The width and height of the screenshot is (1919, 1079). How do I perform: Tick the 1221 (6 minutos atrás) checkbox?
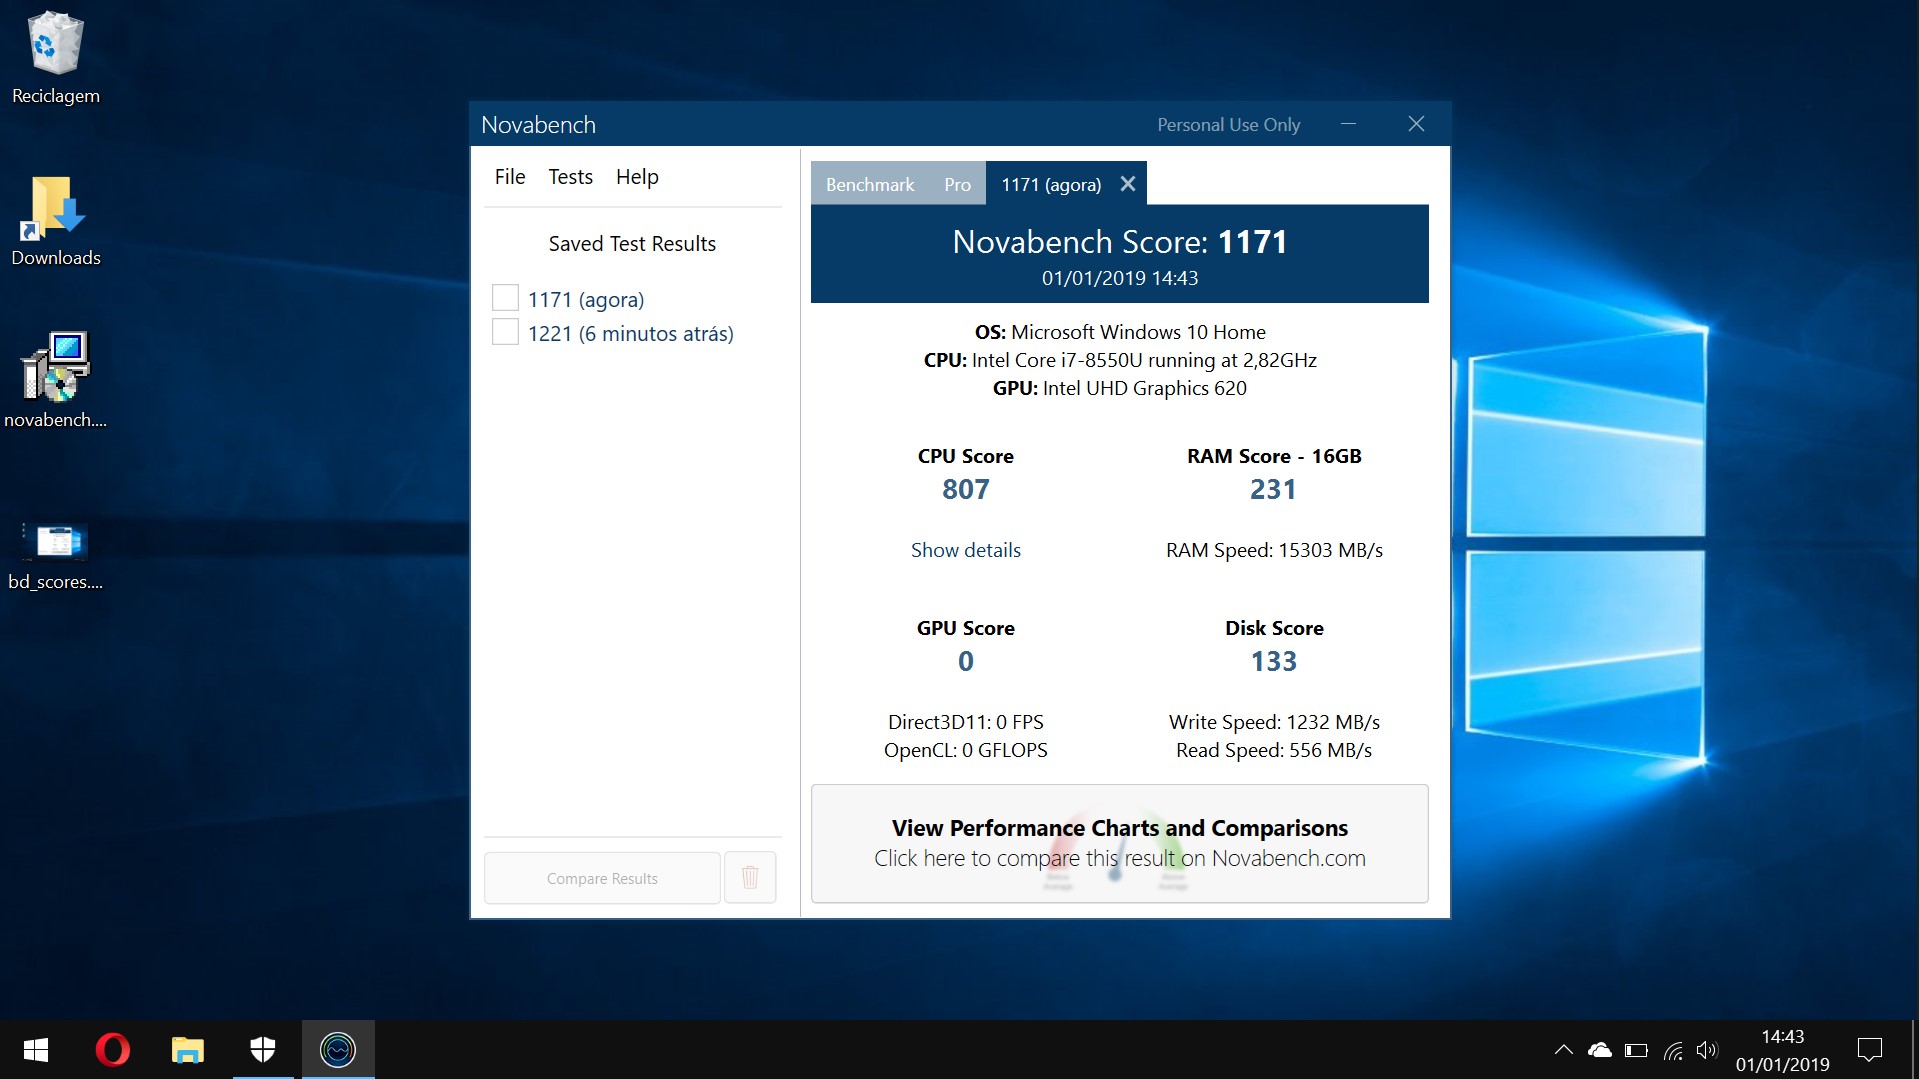(505, 332)
